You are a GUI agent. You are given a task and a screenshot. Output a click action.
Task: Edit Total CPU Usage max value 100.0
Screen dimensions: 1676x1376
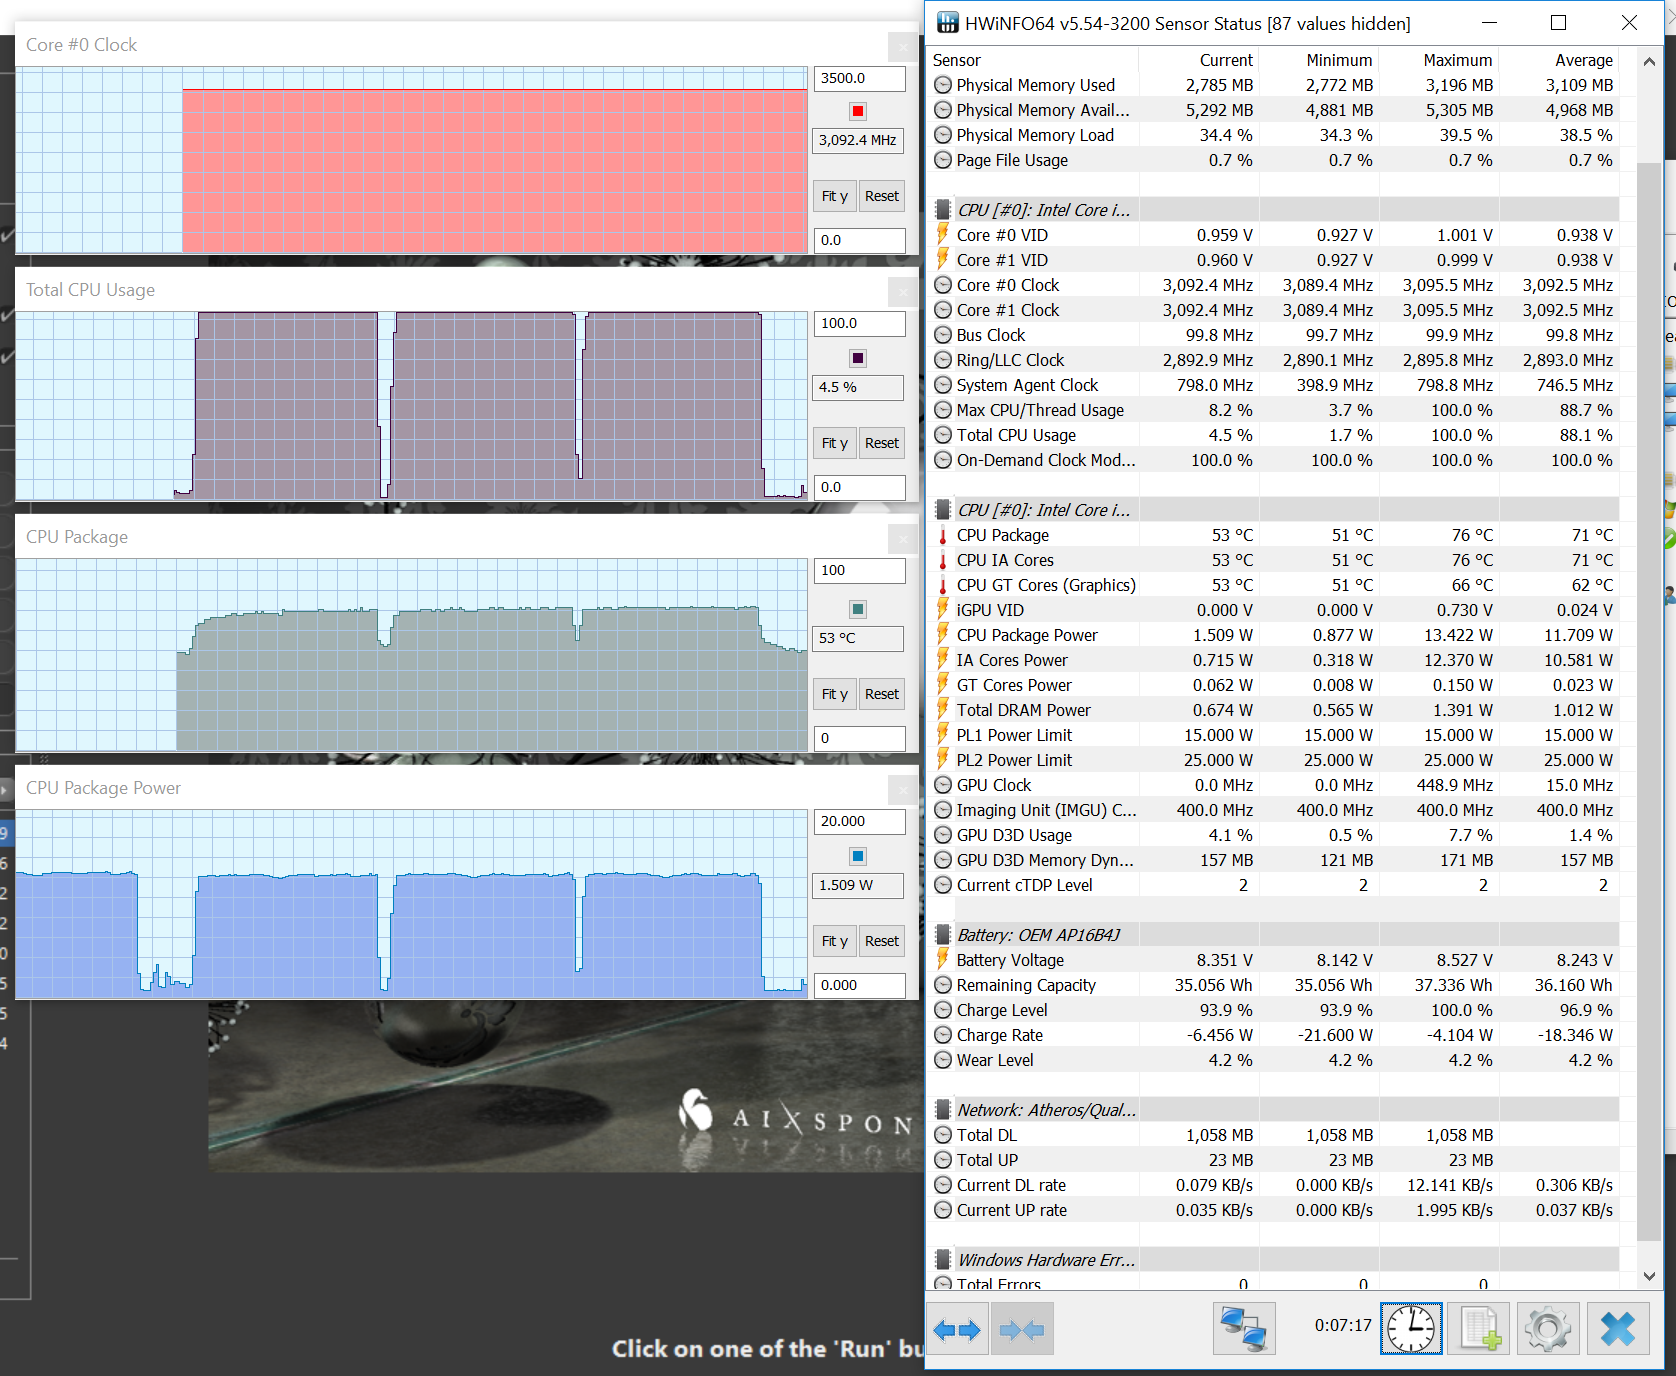859,323
